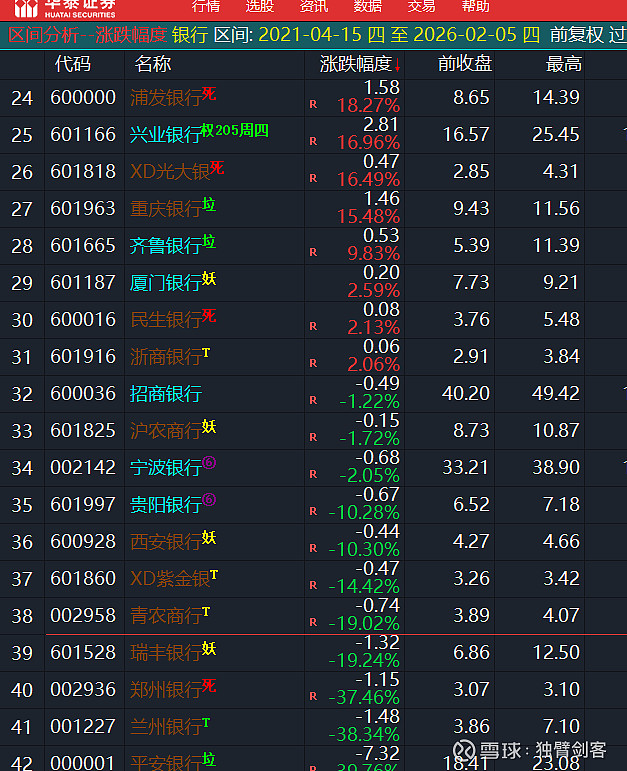627x771 pixels.
Task: Sort by 最高 column header
Action: pyautogui.click(x=564, y=64)
